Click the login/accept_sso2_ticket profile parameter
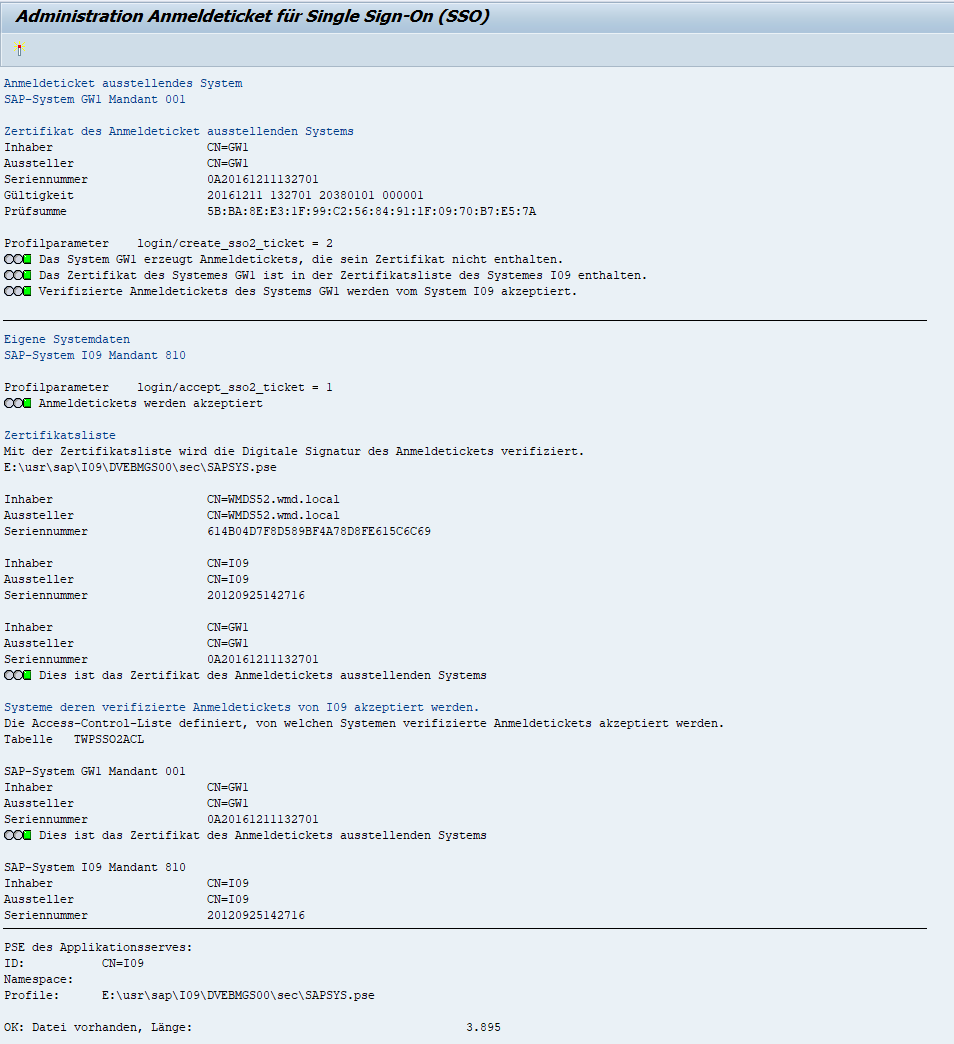This screenshot has height=1044, width=954. click(235, 388)
